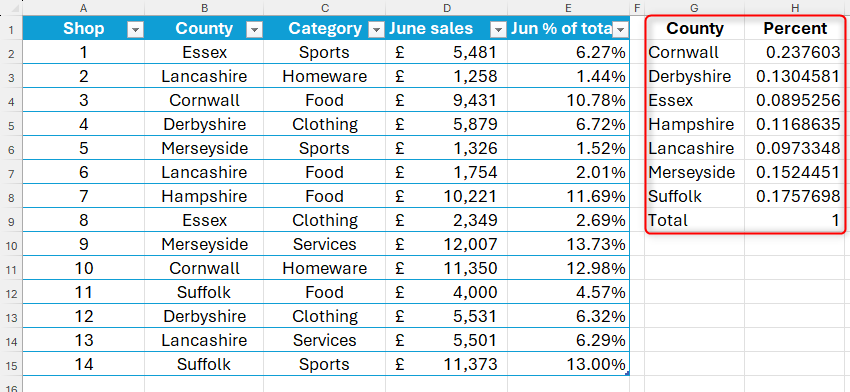Screen dimensions: 850x392
Task: Select the Total value cell showing 1
Action: (x=795, y=220)
